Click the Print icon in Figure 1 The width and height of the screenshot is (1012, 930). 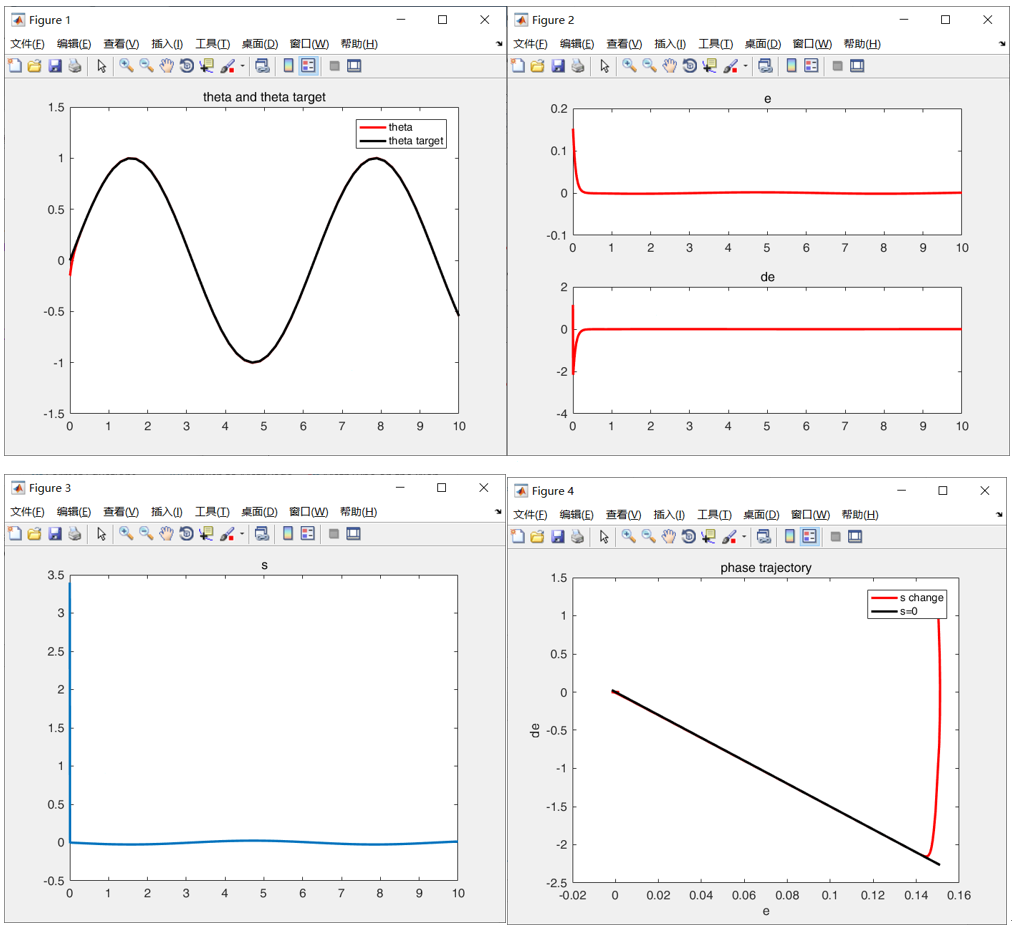(74, 66)
